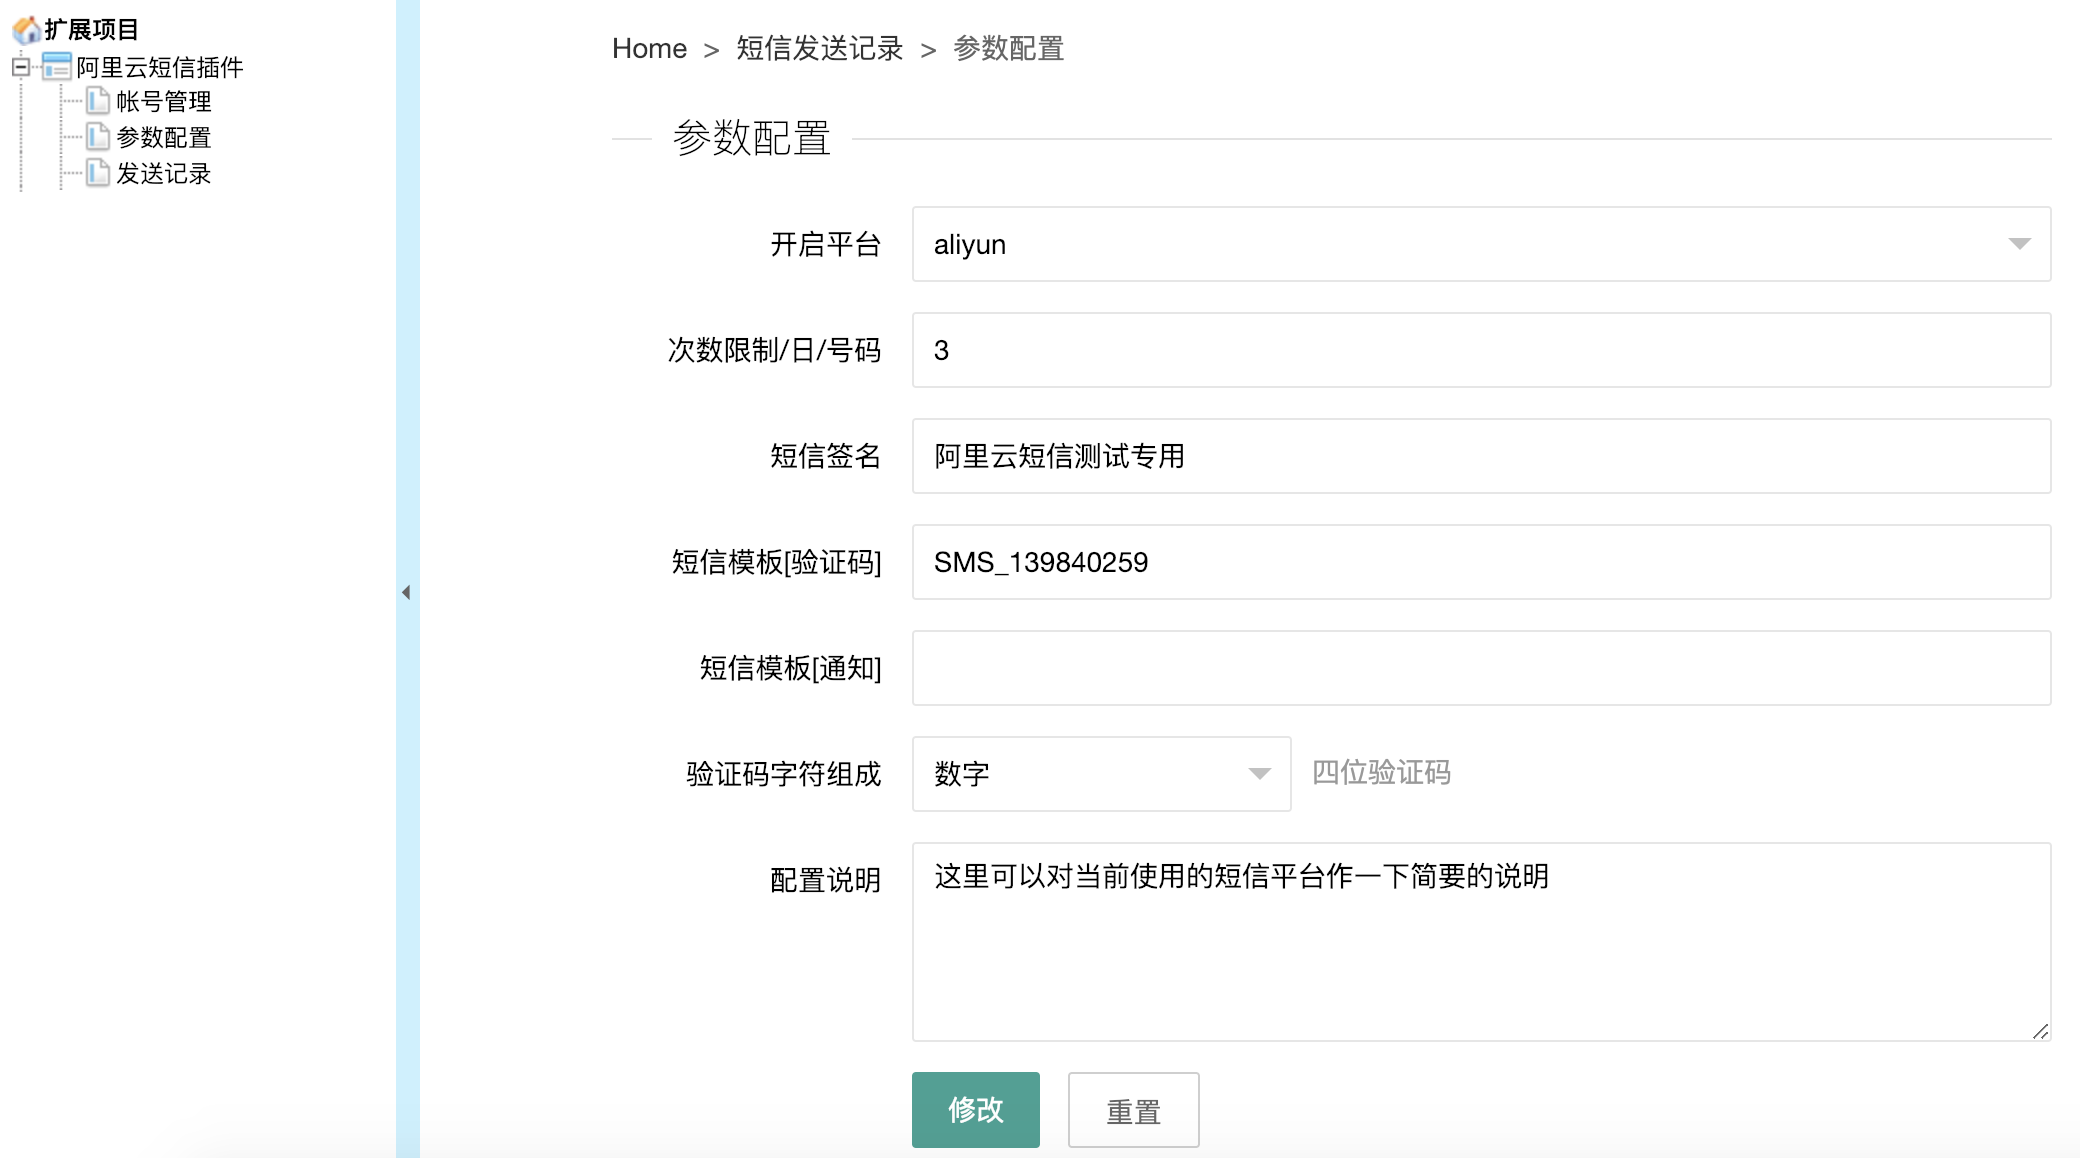Open 帐号管理 in the tree

pos(164,101)
